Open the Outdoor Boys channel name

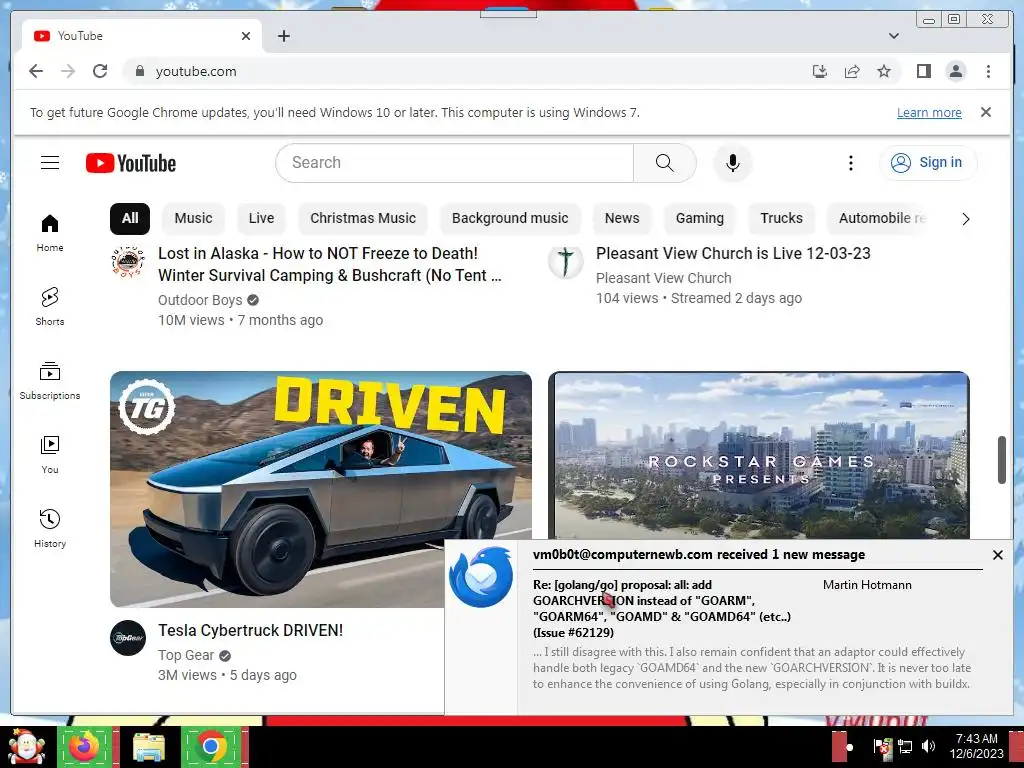coord(200,300)
